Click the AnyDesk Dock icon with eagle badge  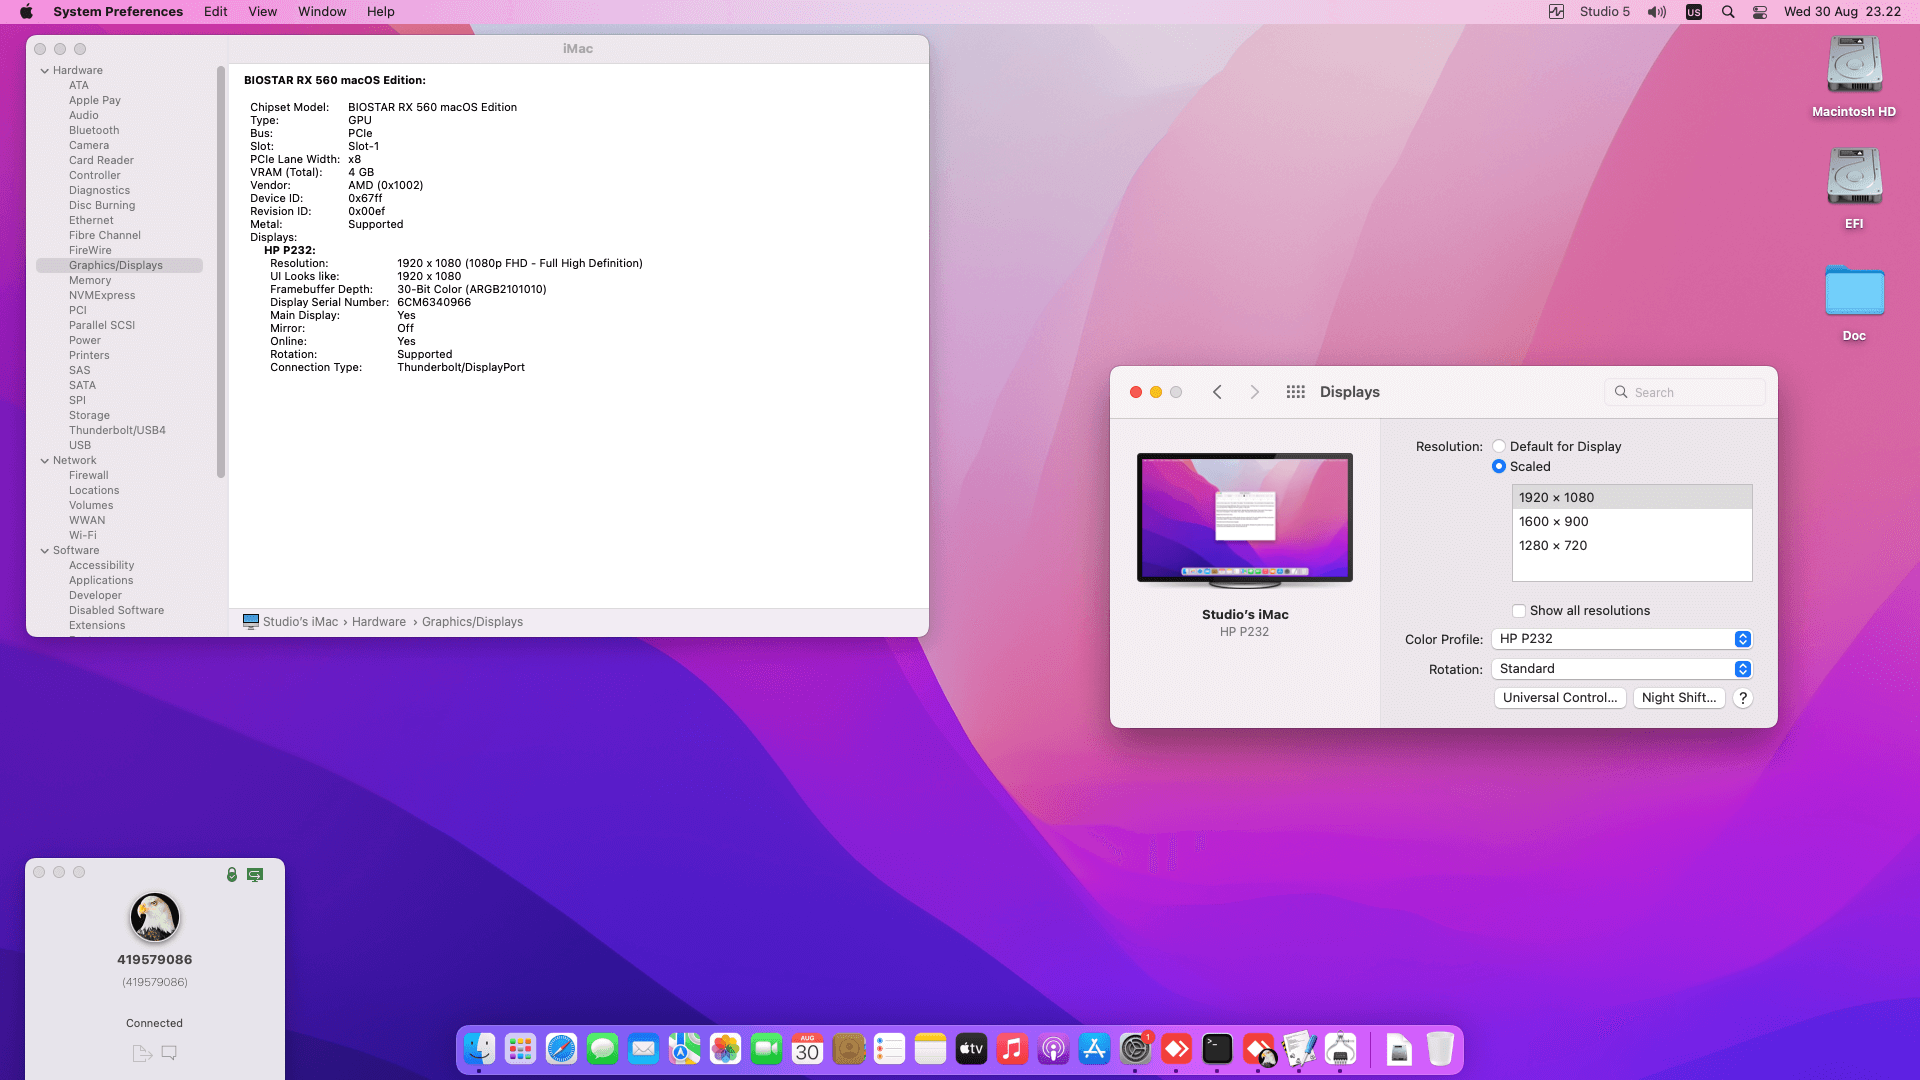(1259, 1049)
